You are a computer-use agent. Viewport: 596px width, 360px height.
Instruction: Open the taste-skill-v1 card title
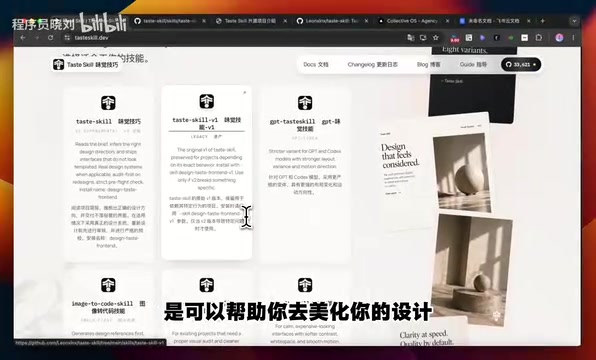[207, 124]
